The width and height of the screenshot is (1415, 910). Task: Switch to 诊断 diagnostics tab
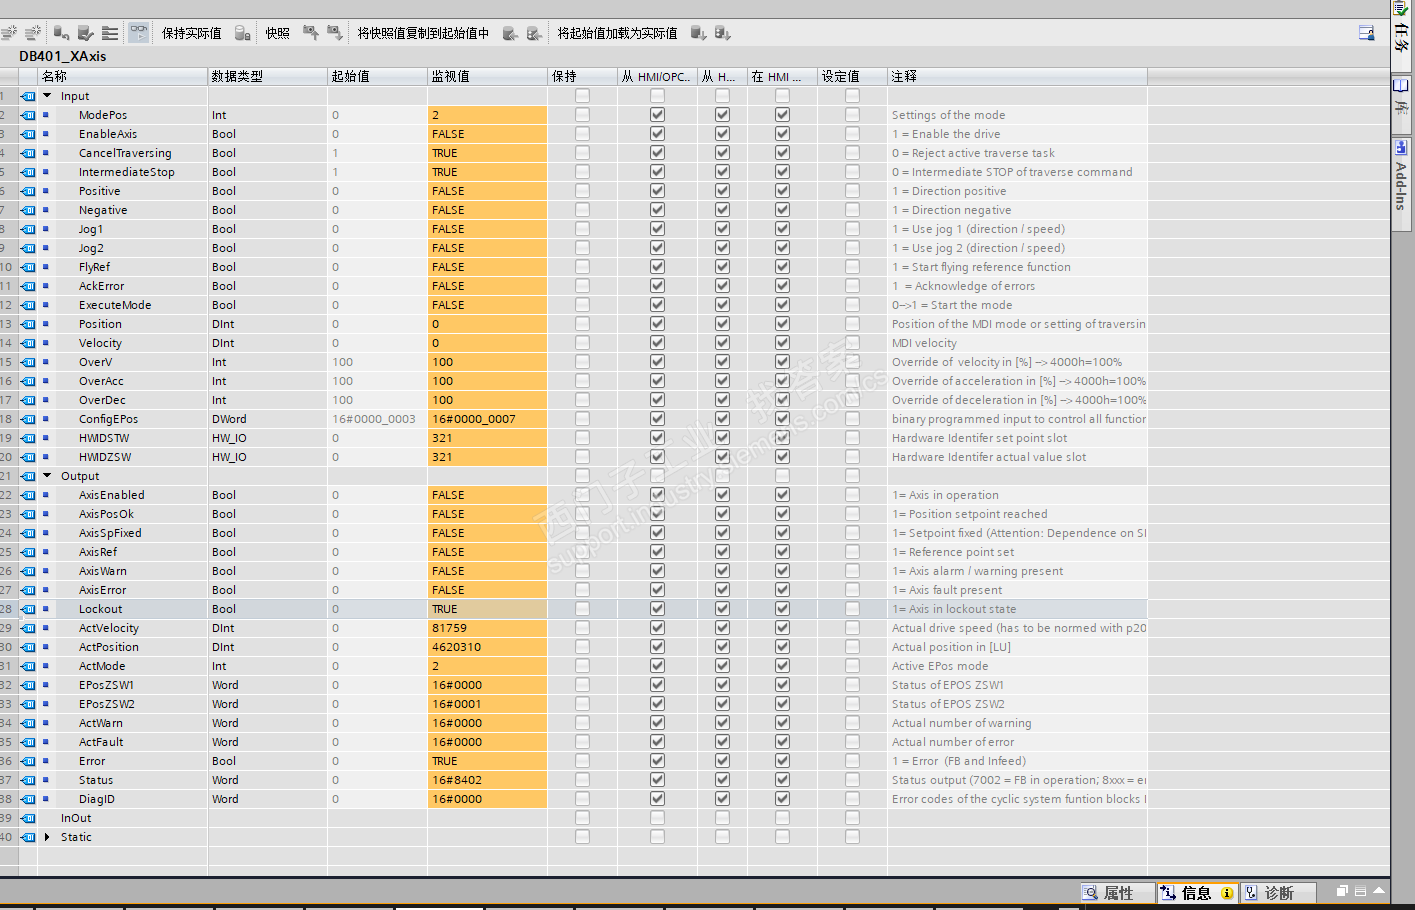(1279, 893)
